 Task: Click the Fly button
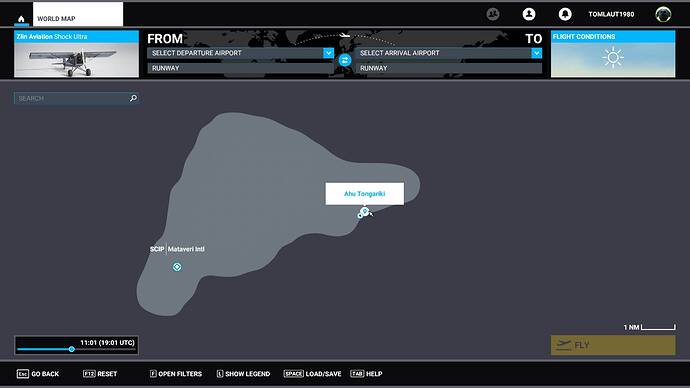click(x=613, y=345)
